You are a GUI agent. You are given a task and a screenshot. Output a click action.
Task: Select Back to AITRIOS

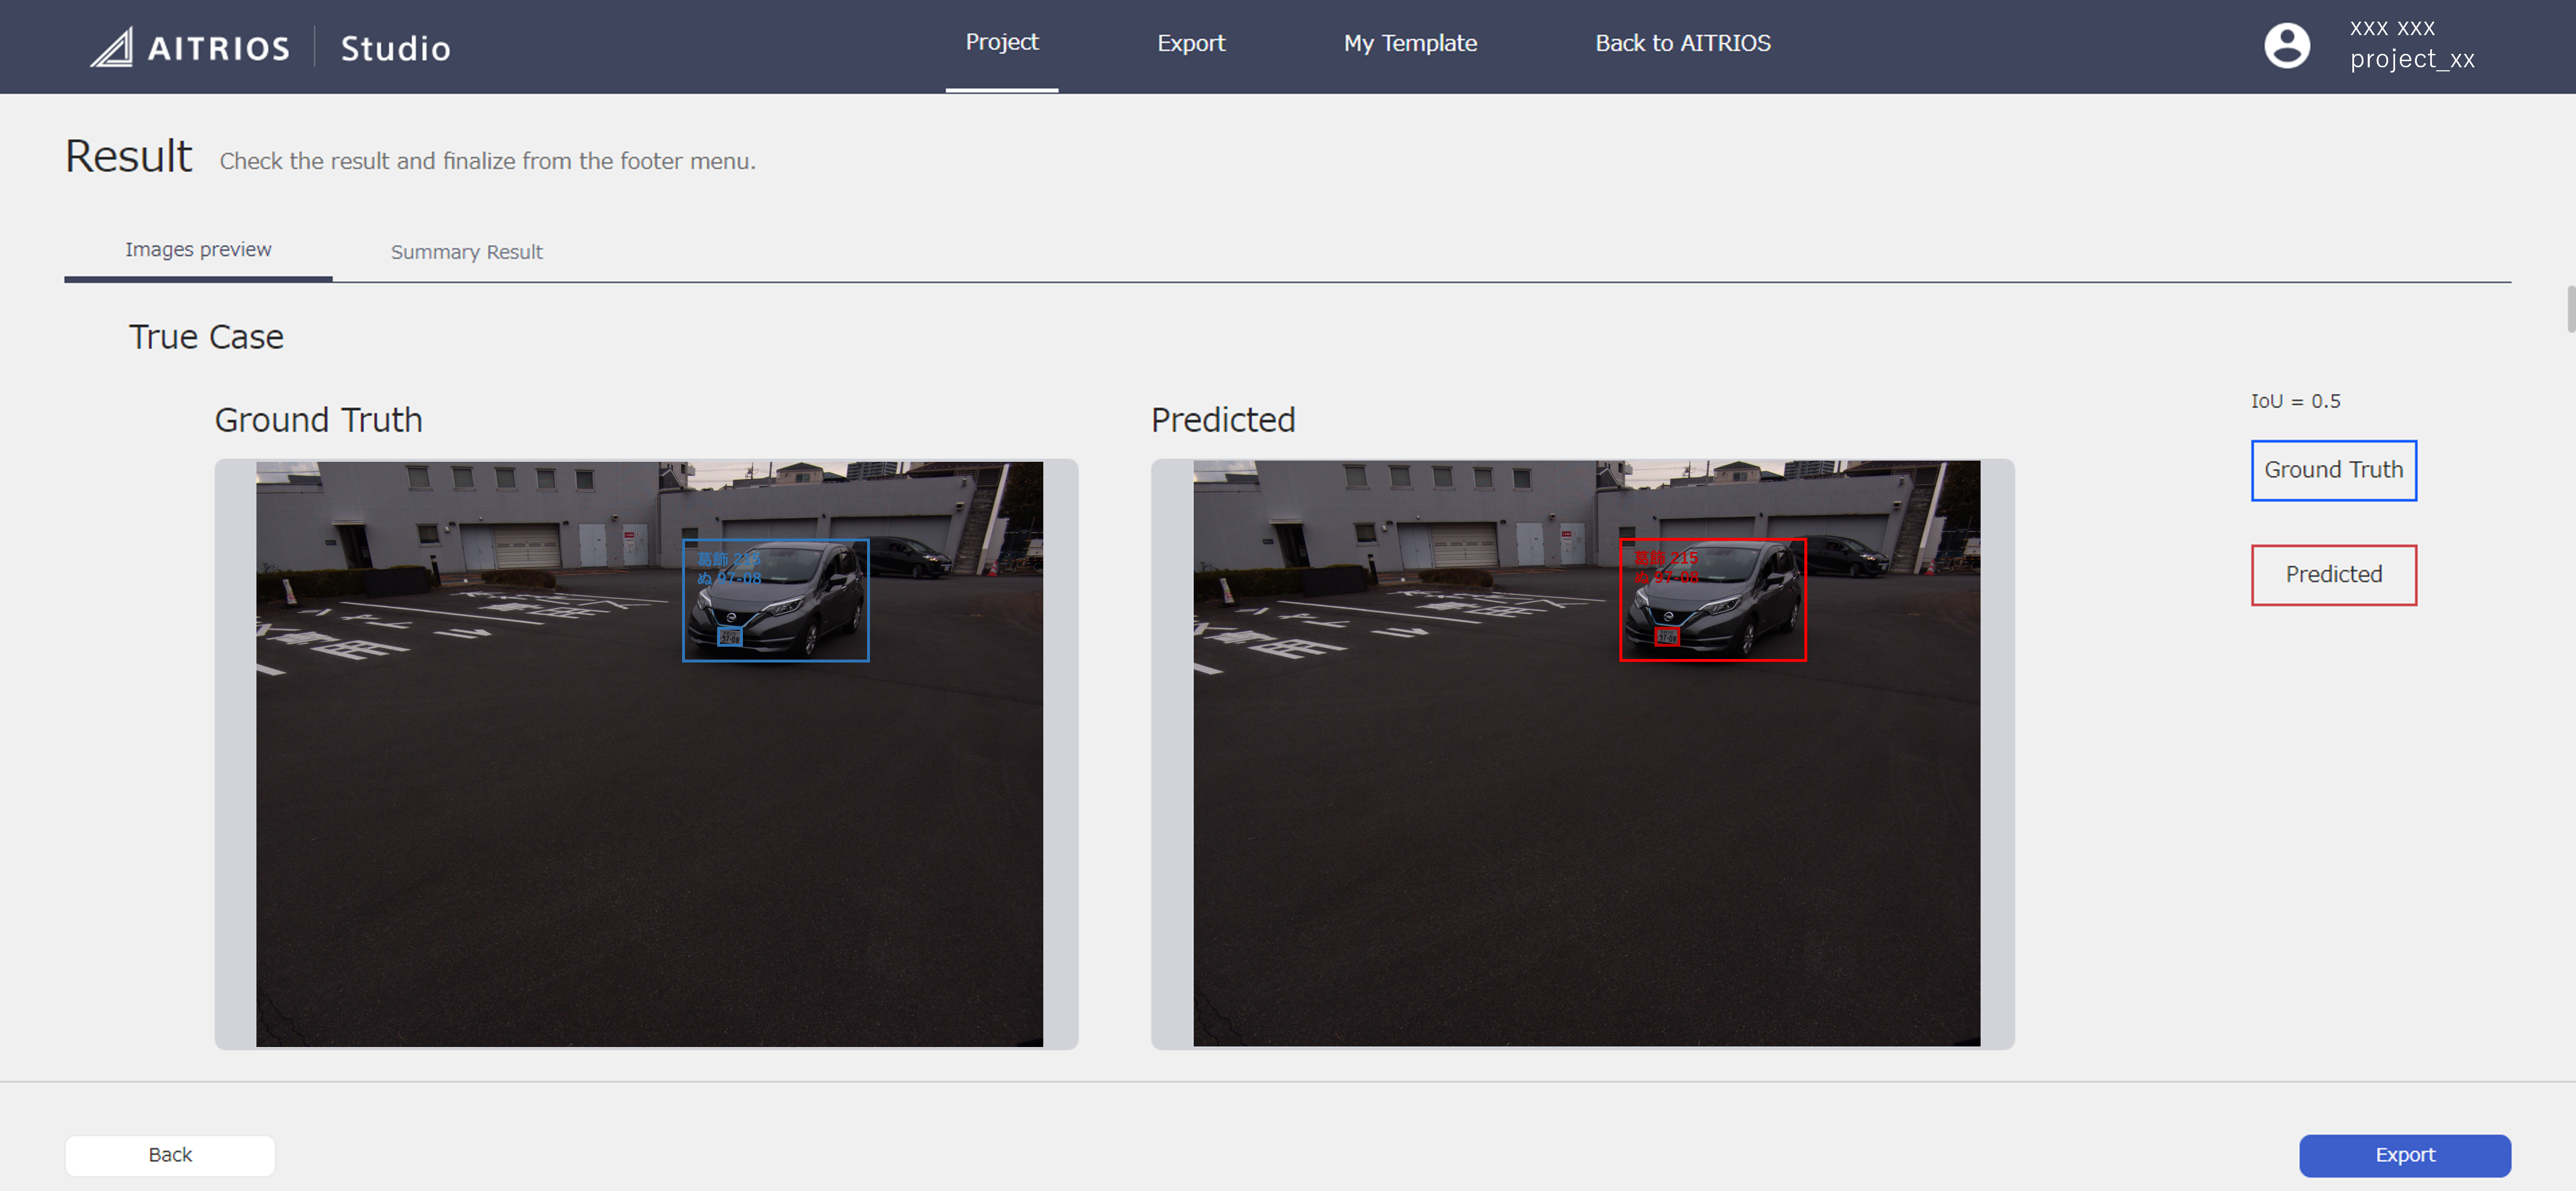click(1683, 42)
